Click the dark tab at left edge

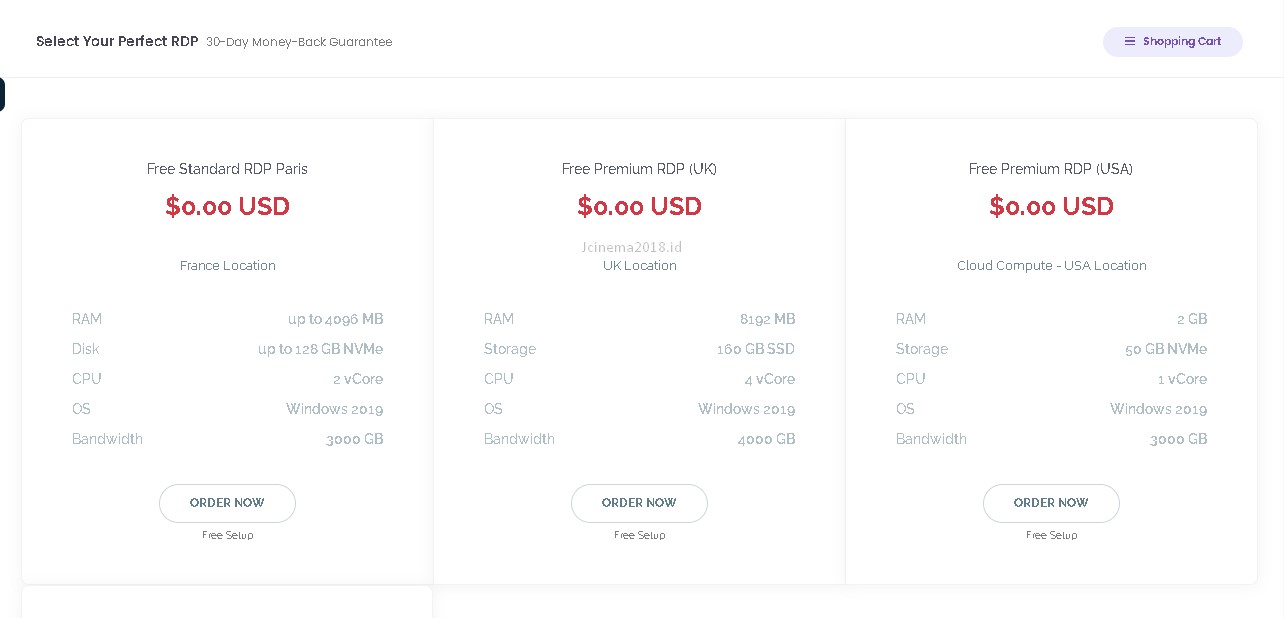(x=2, y=95)
